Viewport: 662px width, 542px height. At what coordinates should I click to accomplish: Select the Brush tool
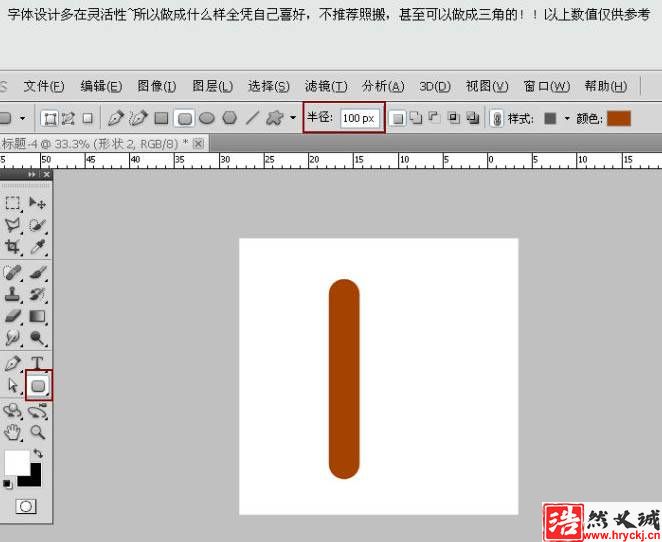coord(37,272)
